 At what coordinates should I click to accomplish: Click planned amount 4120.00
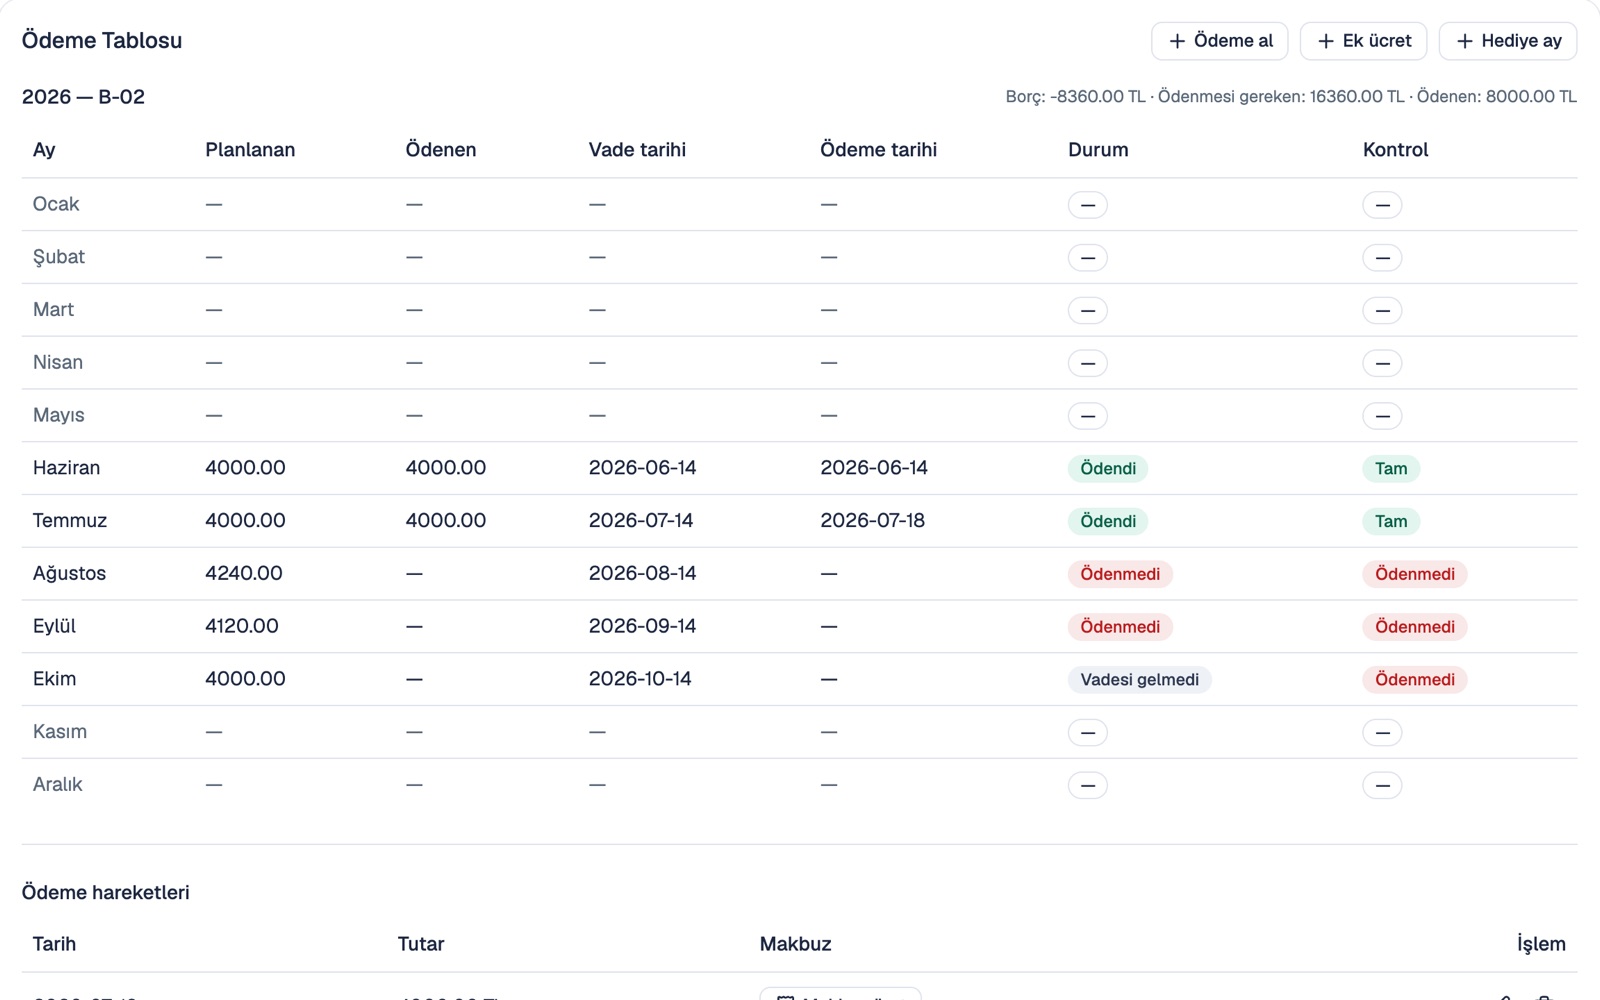pyautogui.click(x=242, y=626)
